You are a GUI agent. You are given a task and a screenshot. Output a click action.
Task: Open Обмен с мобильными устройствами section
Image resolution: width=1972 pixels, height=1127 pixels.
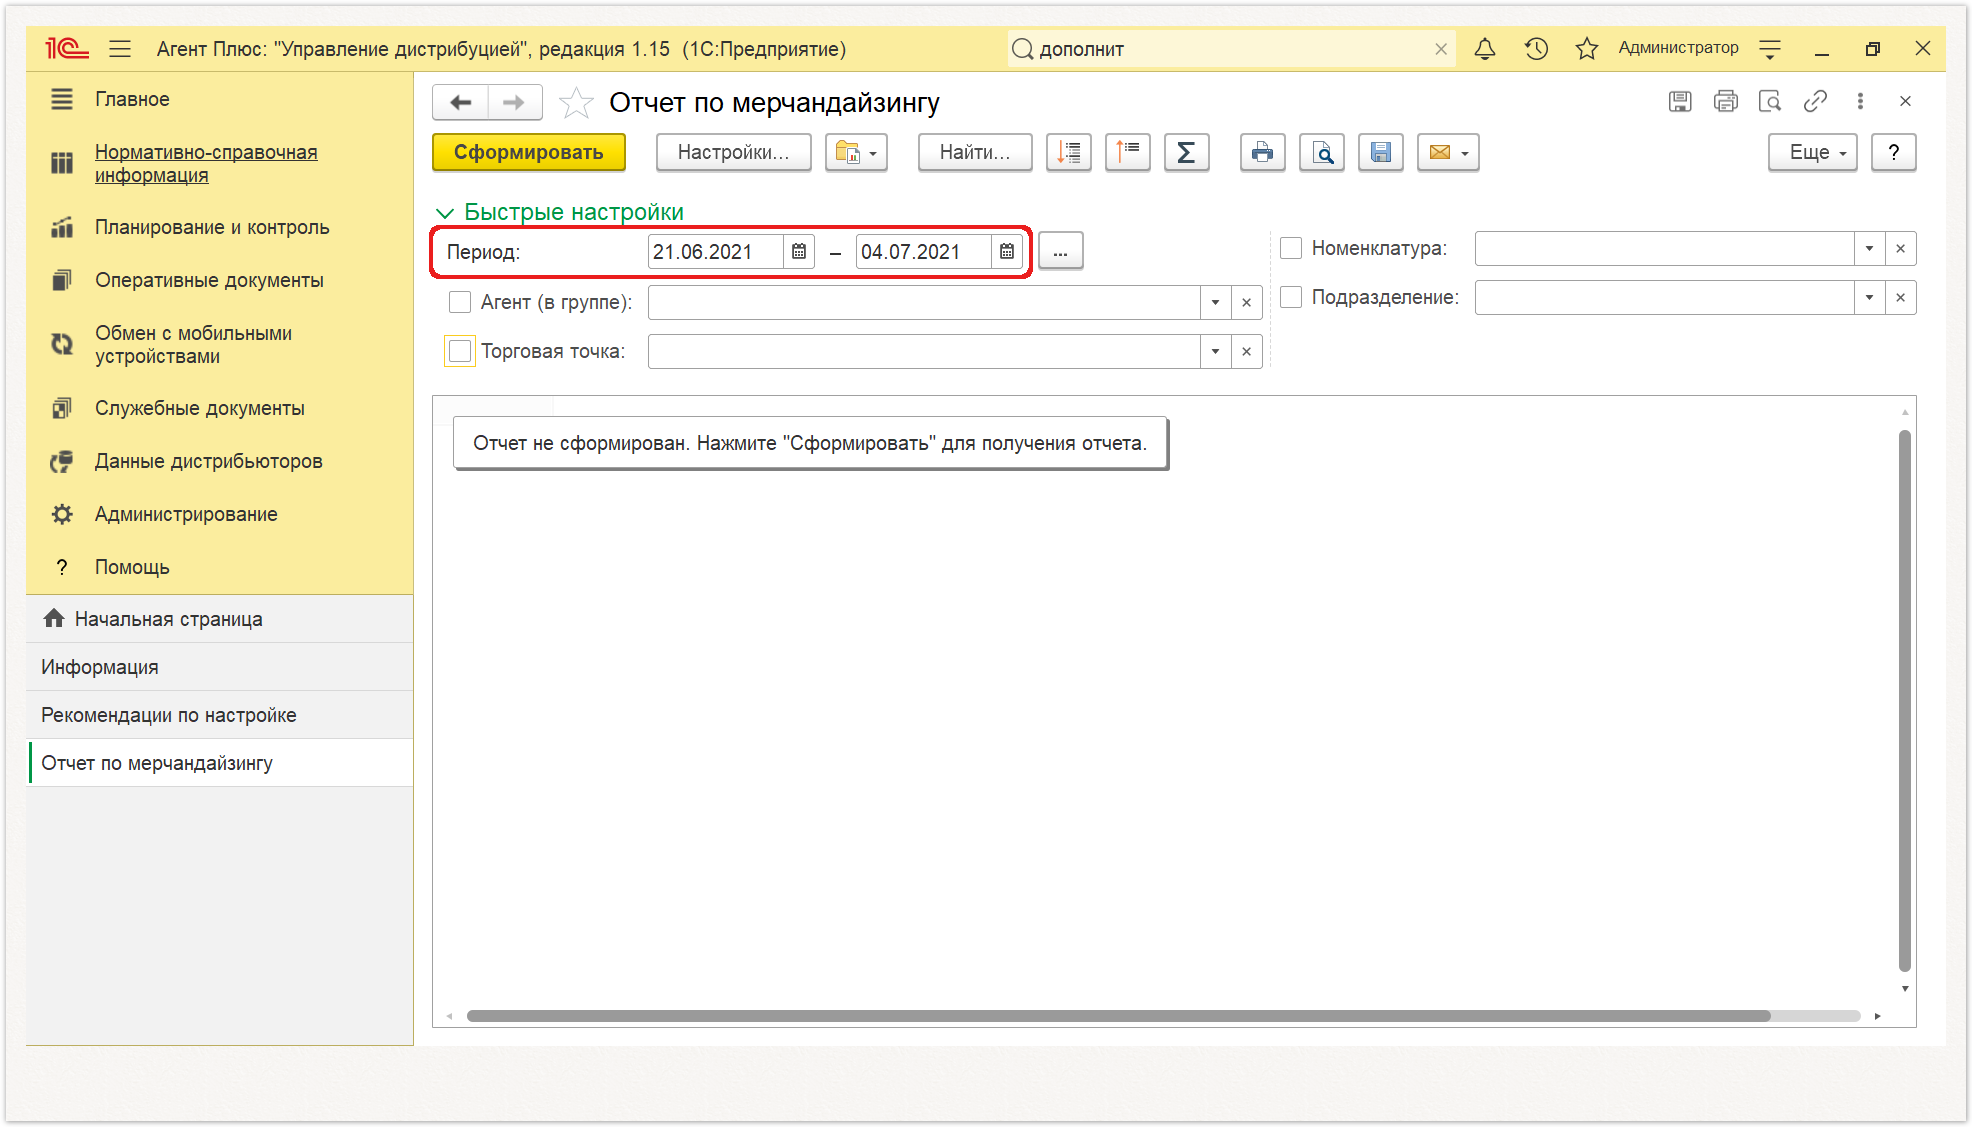[193, 344]
